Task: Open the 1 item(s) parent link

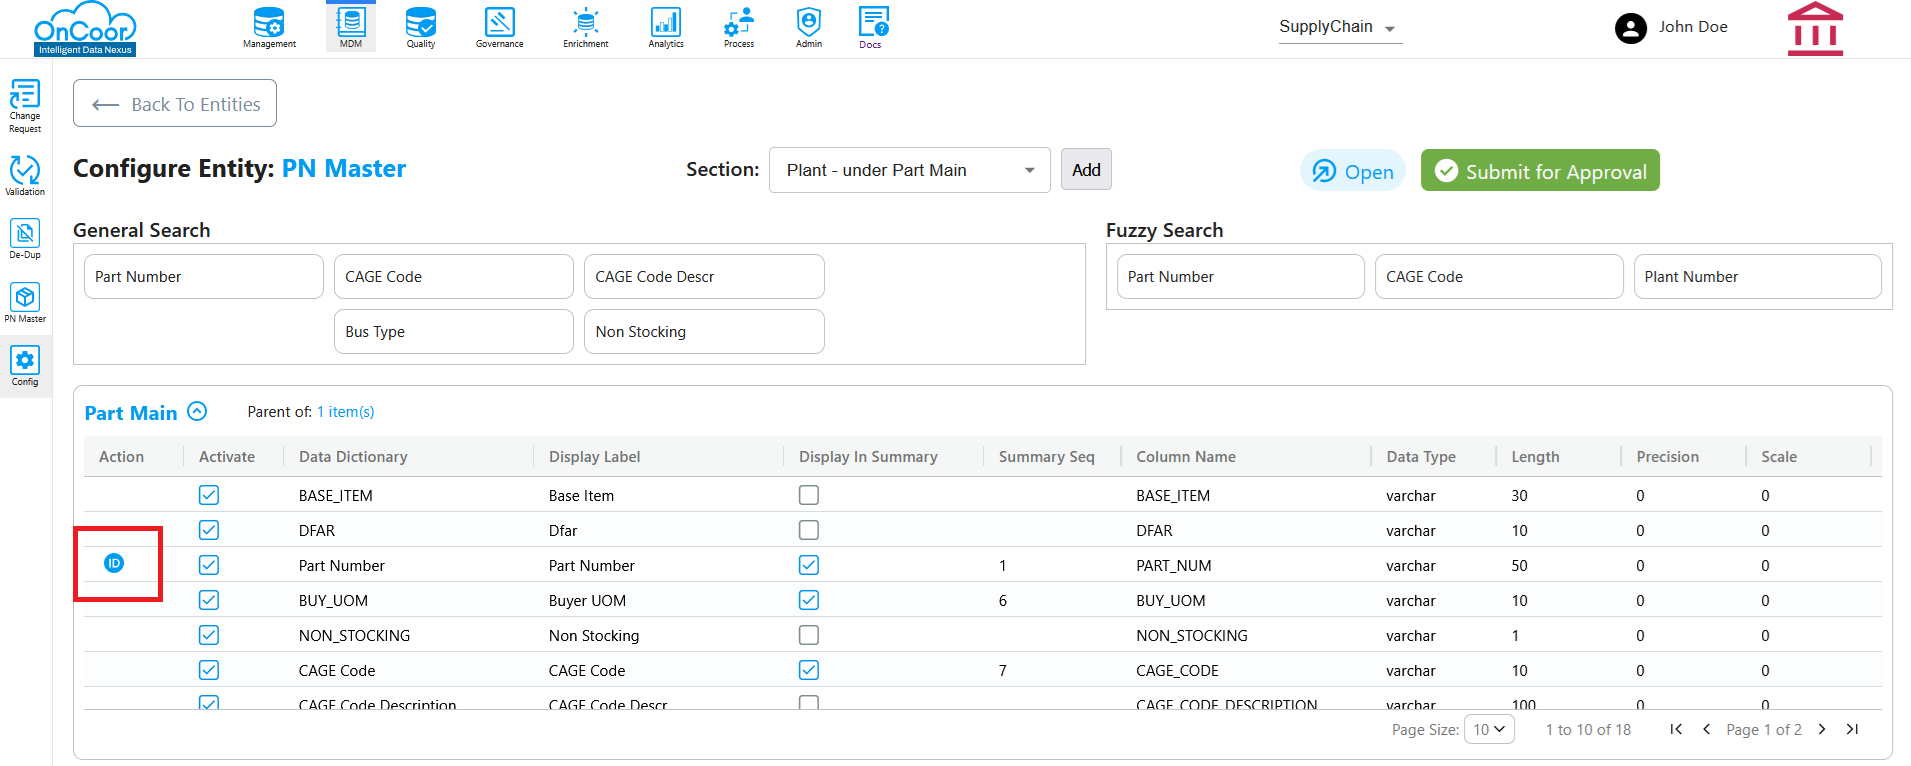Action: pyautogui.click(x=346, y=412)
